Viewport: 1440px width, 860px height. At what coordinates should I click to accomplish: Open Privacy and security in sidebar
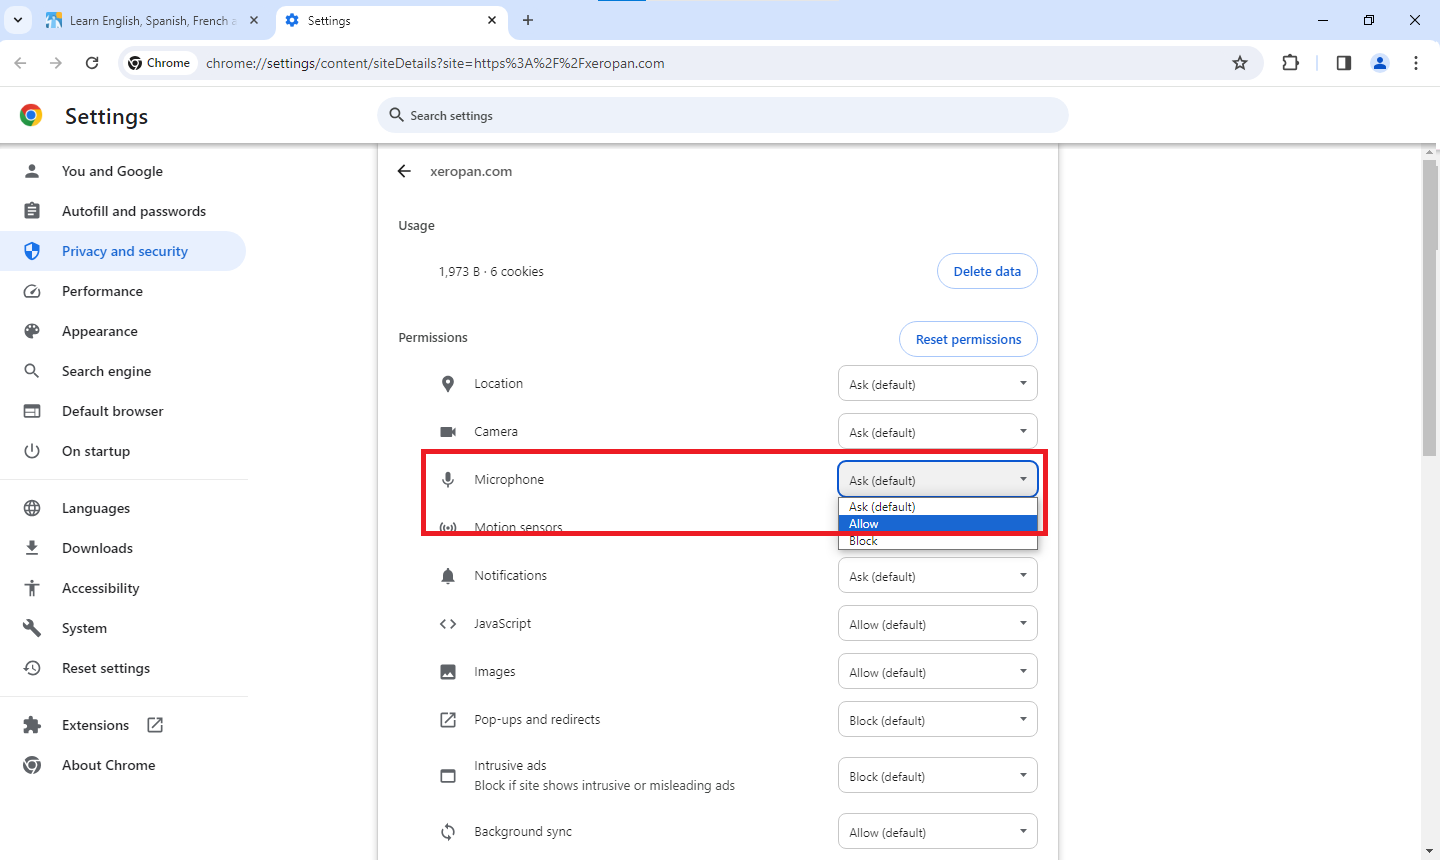pos(124,251)
